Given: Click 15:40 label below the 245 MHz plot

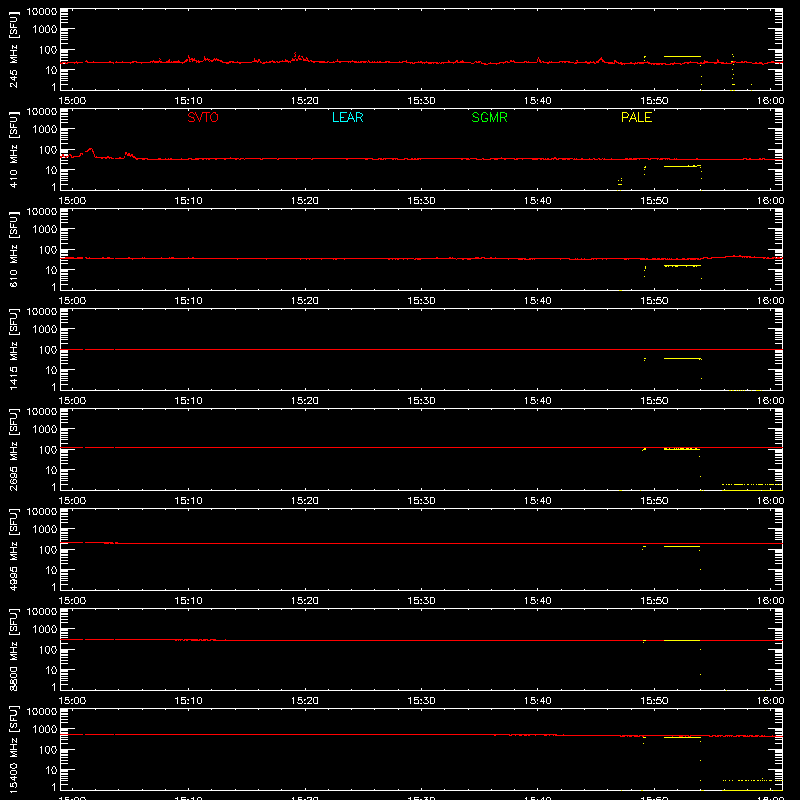Looking at the screenshot, I should coord(538,101).
